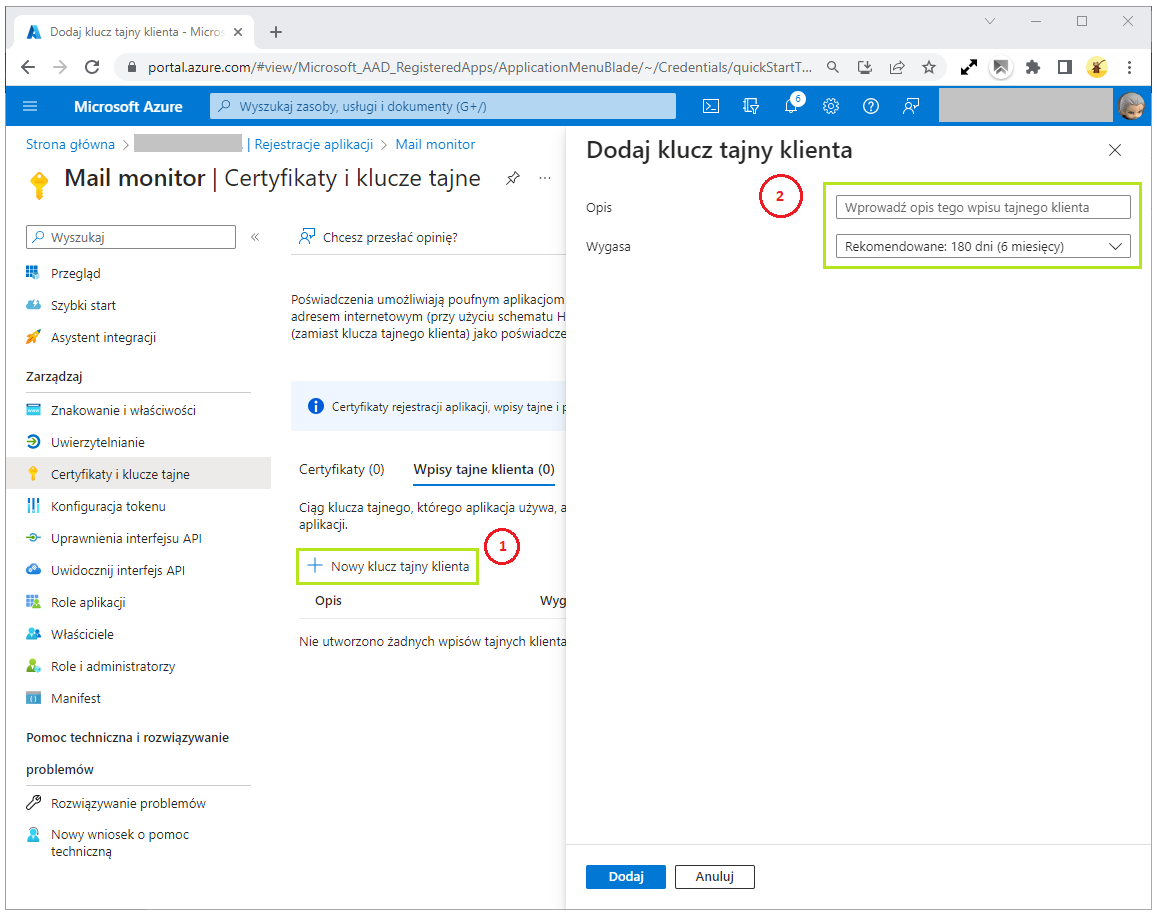
Task: Click the Opis description input field
Action: [x=983, y=207]
